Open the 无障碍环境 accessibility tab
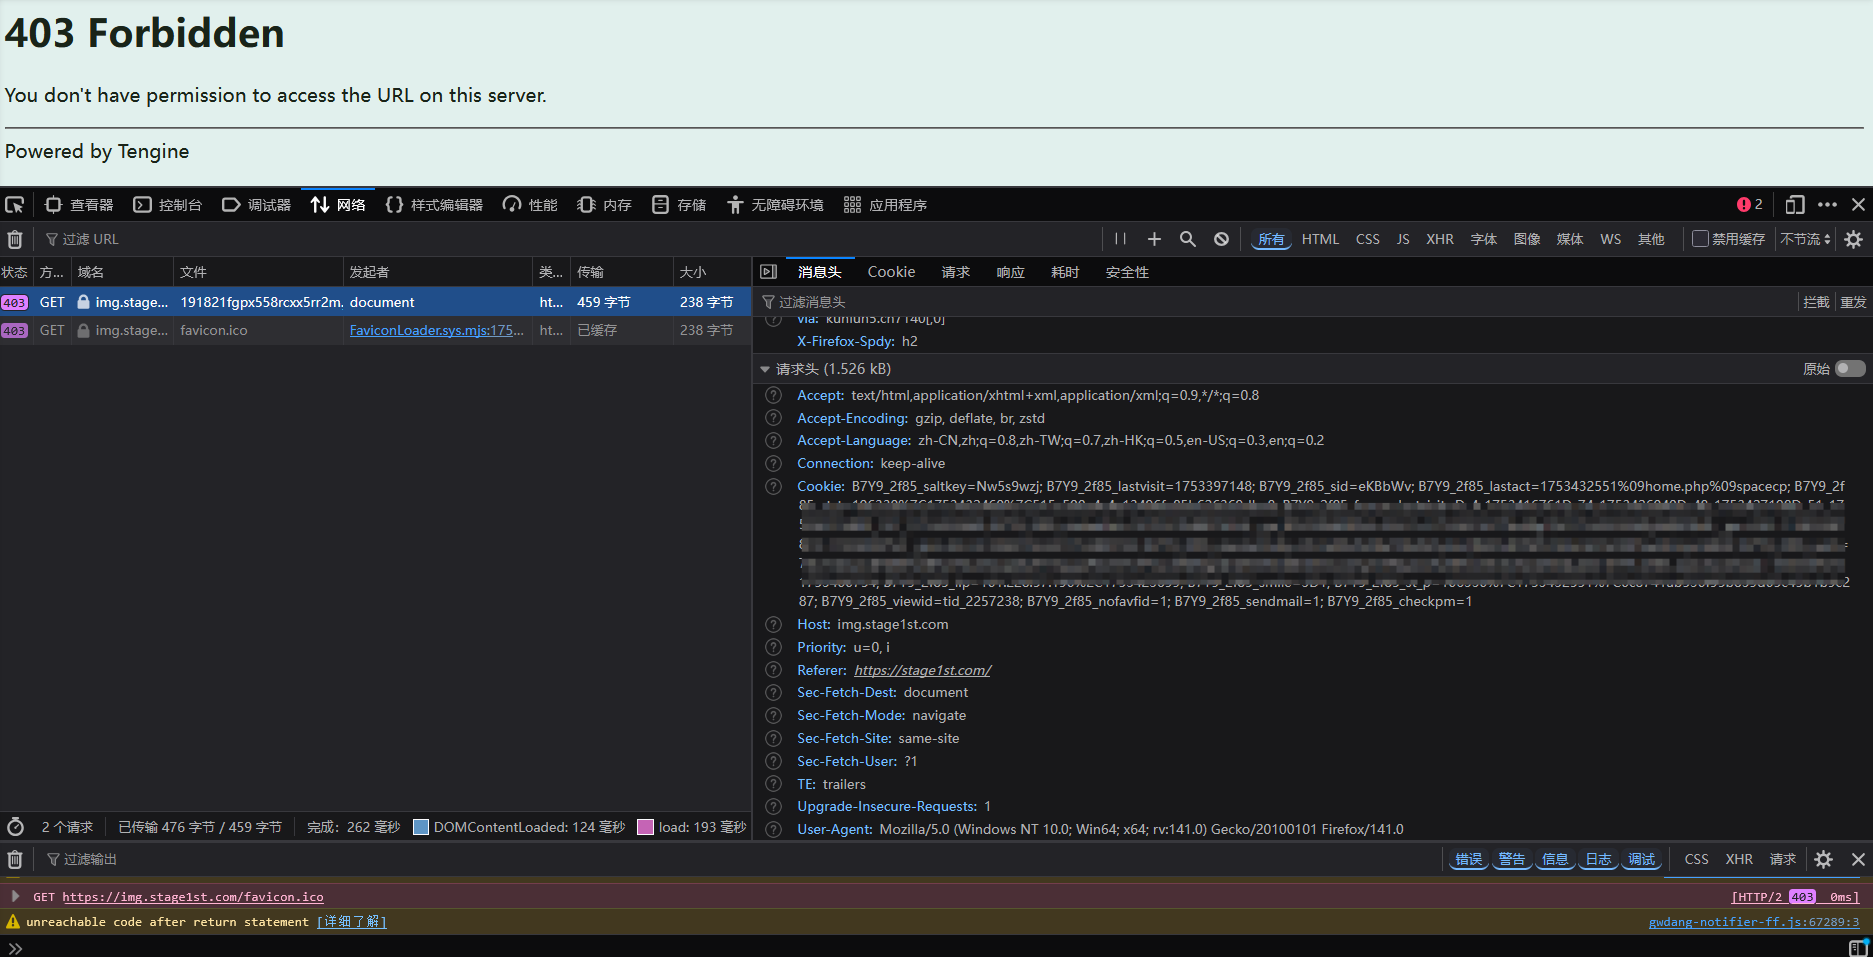Screen dimensions: 1873x957 775,205
